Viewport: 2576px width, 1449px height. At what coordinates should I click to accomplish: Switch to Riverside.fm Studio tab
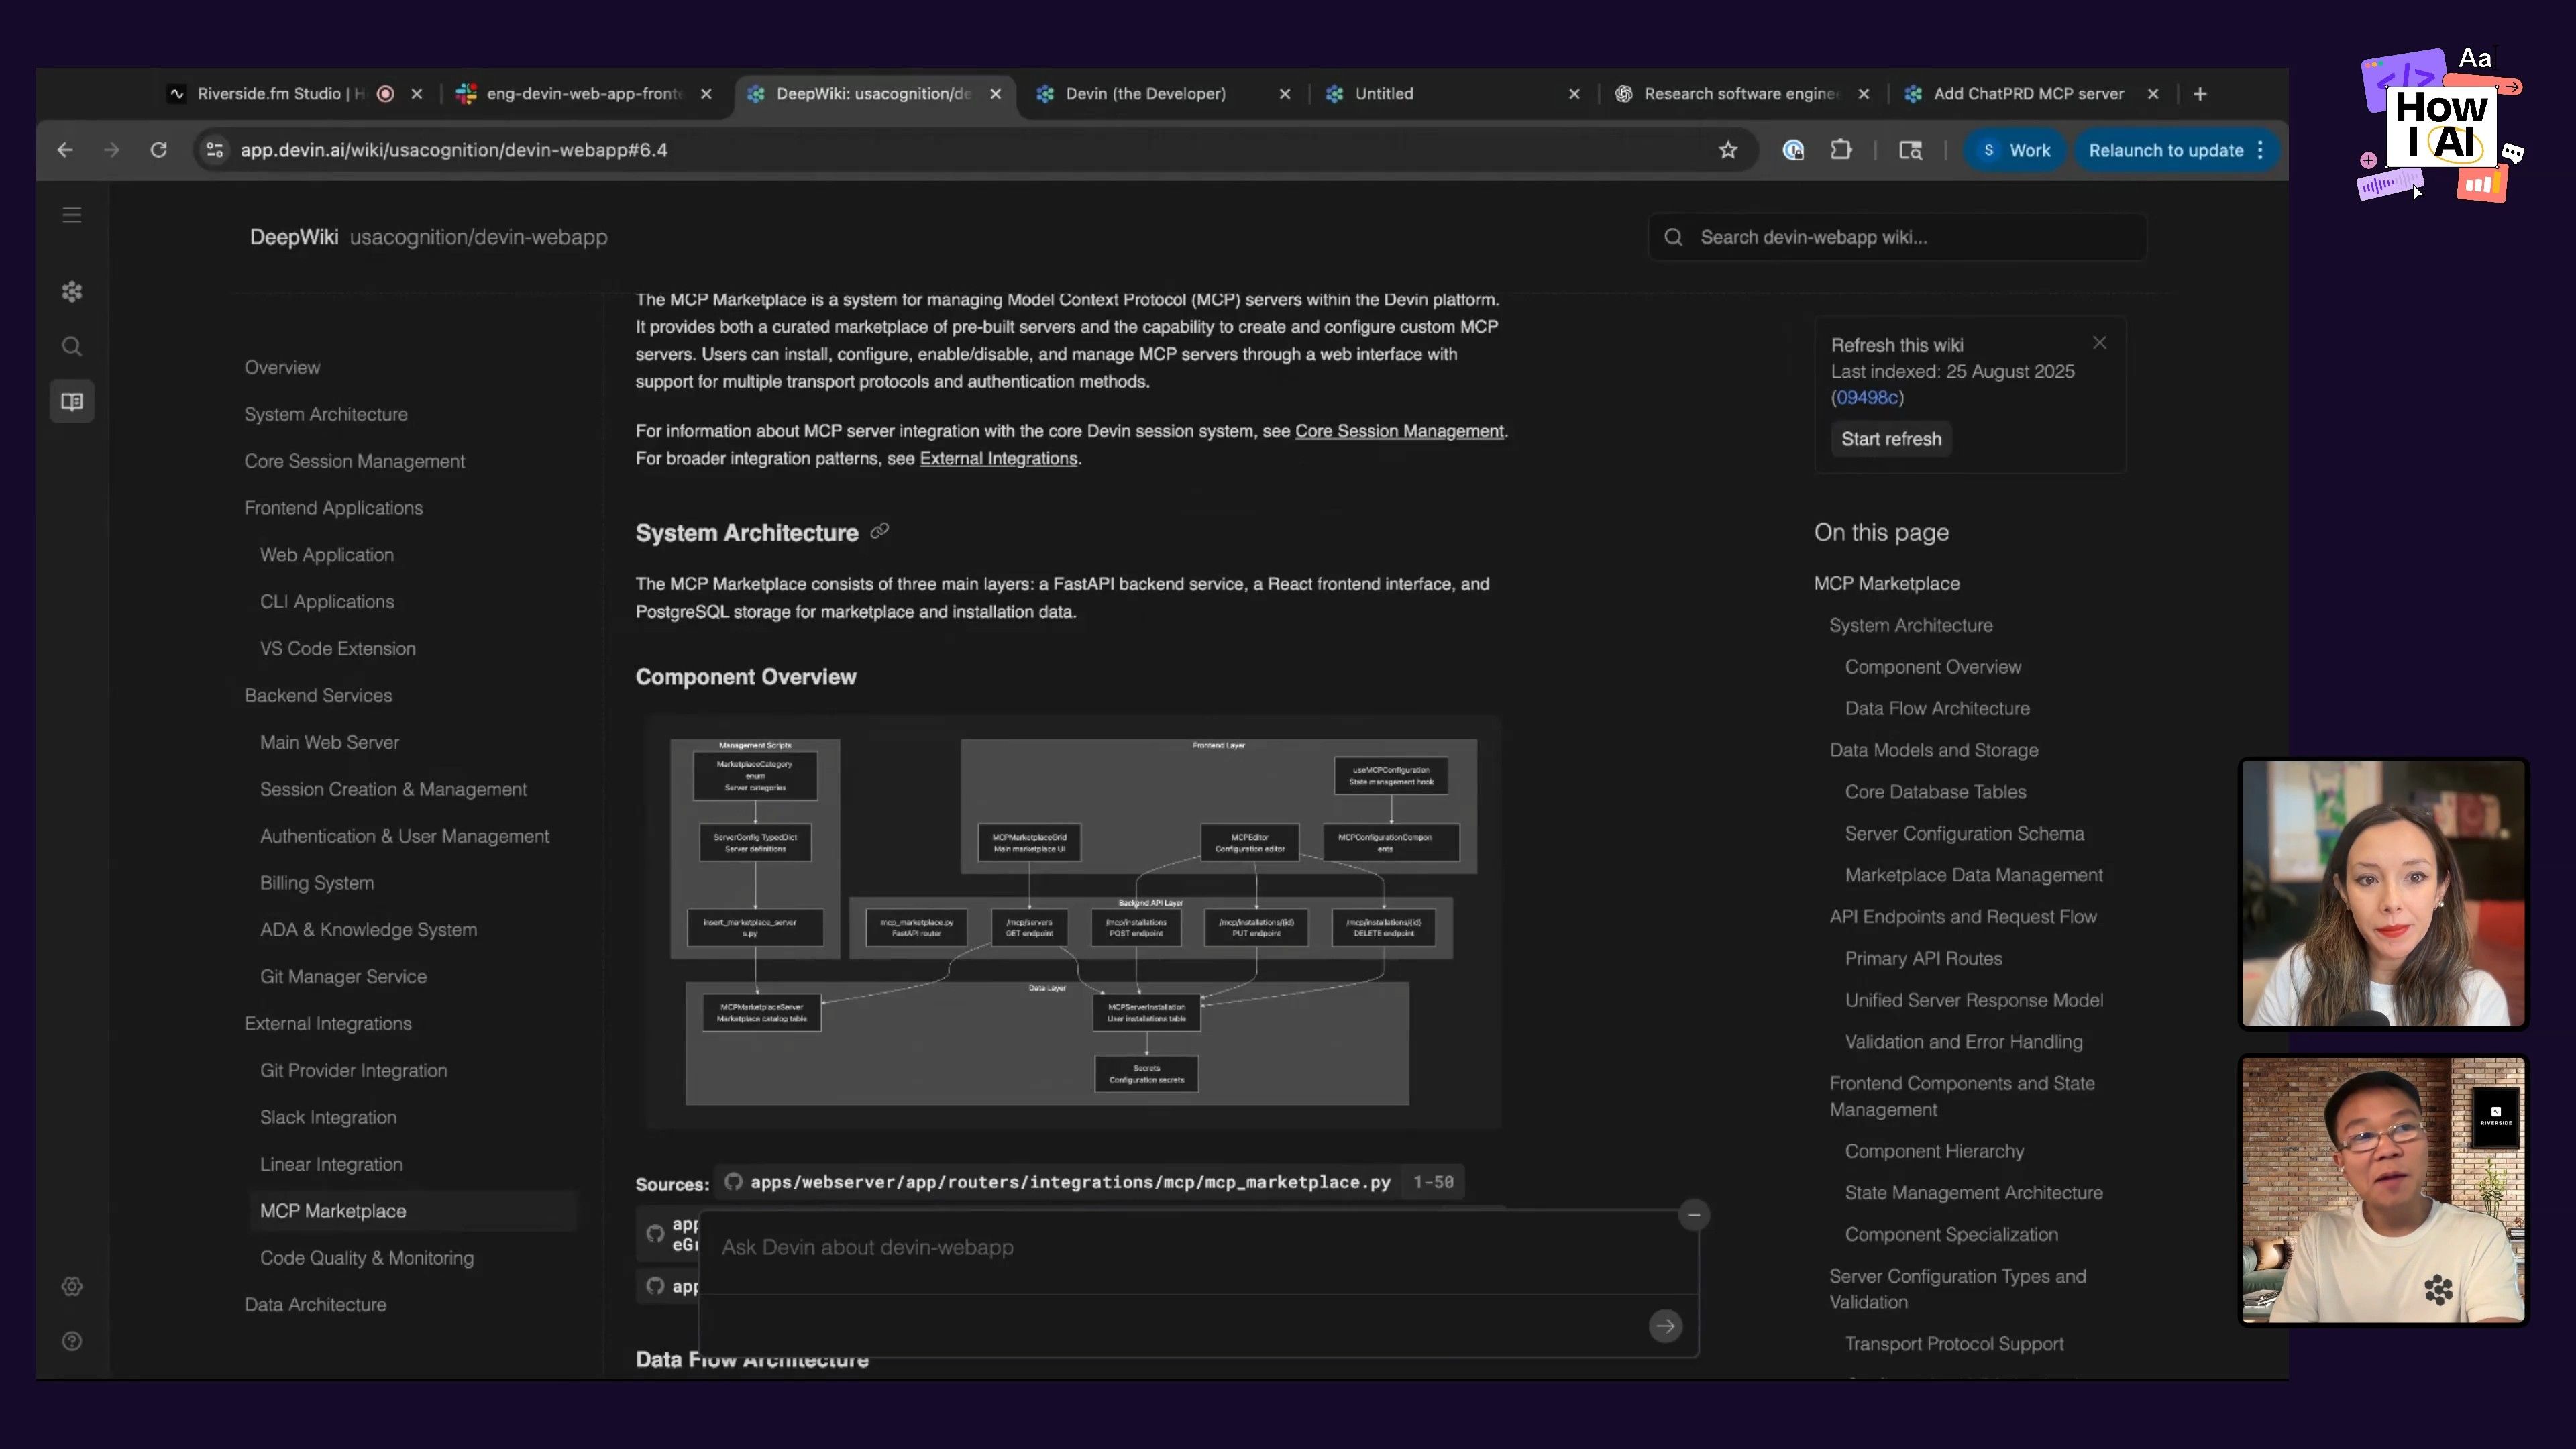point(280,94)
